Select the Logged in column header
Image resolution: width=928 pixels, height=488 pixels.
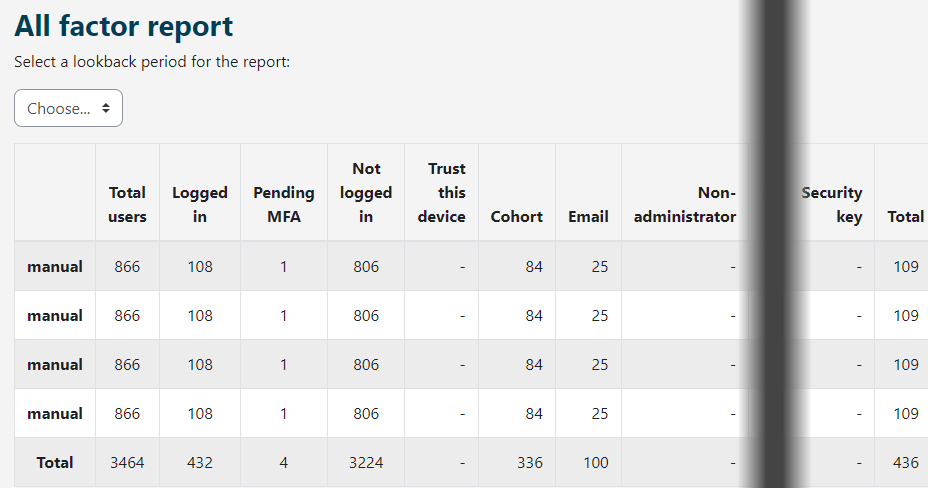tap(200, 204)
